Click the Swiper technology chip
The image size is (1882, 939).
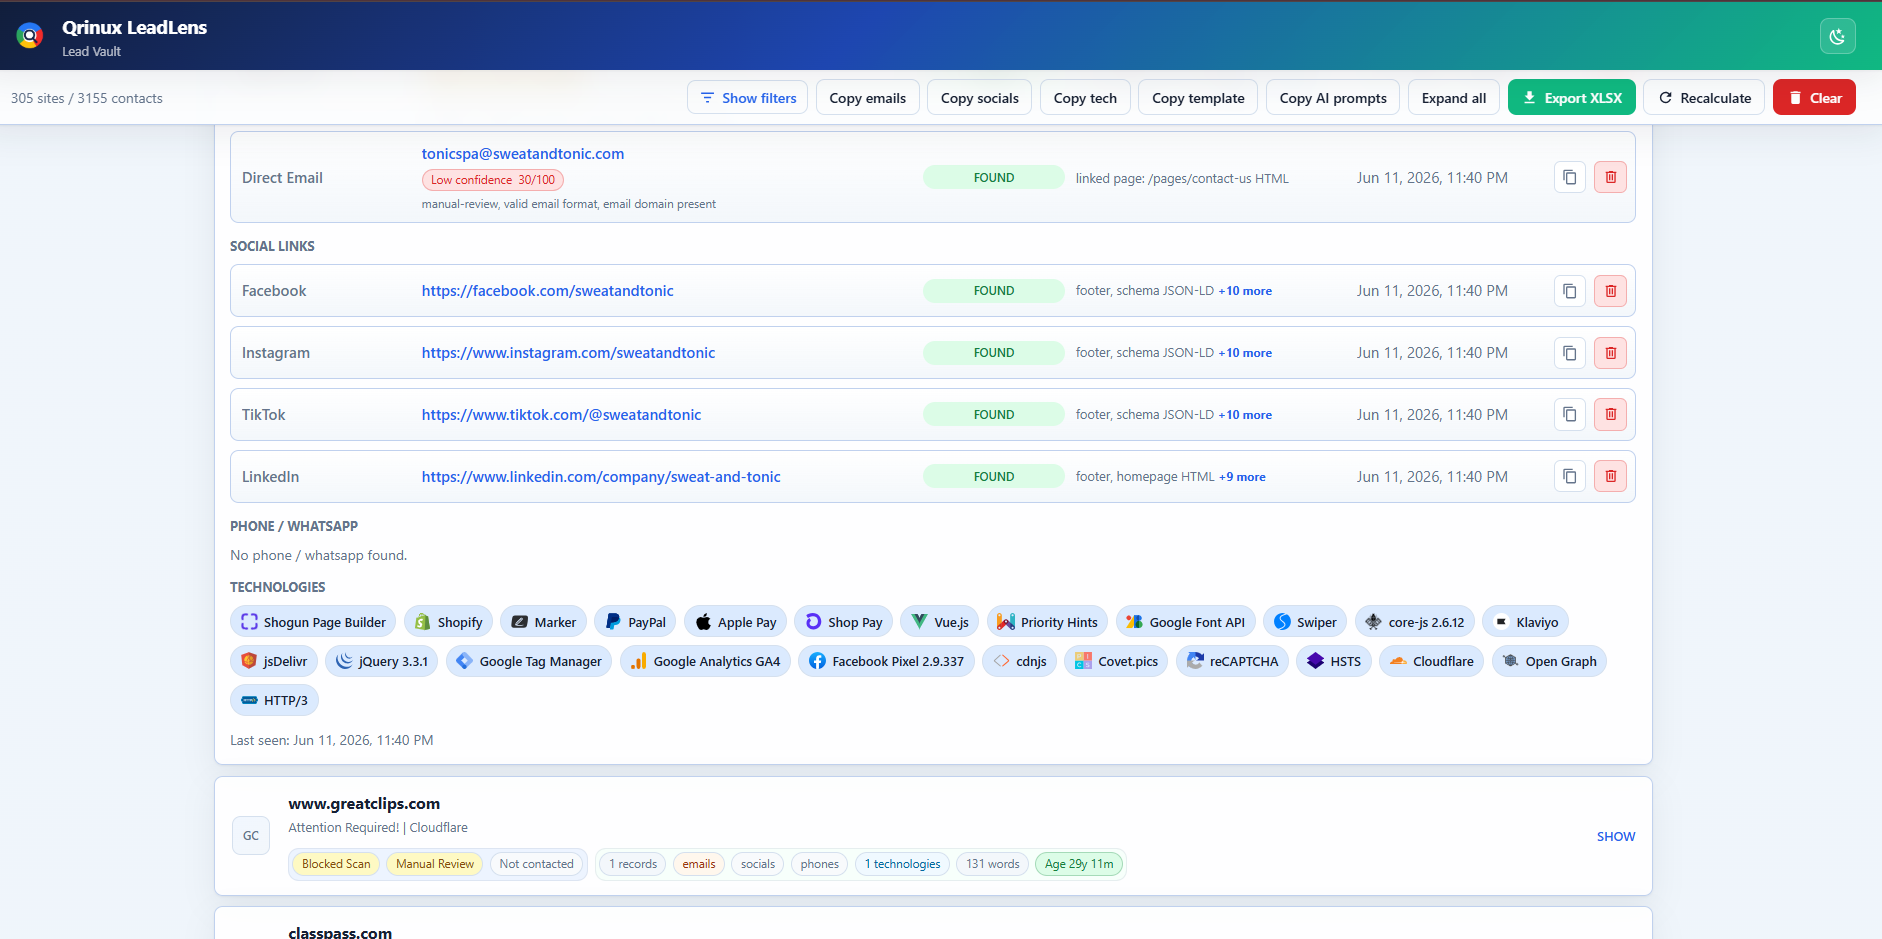pos(1305,622)
